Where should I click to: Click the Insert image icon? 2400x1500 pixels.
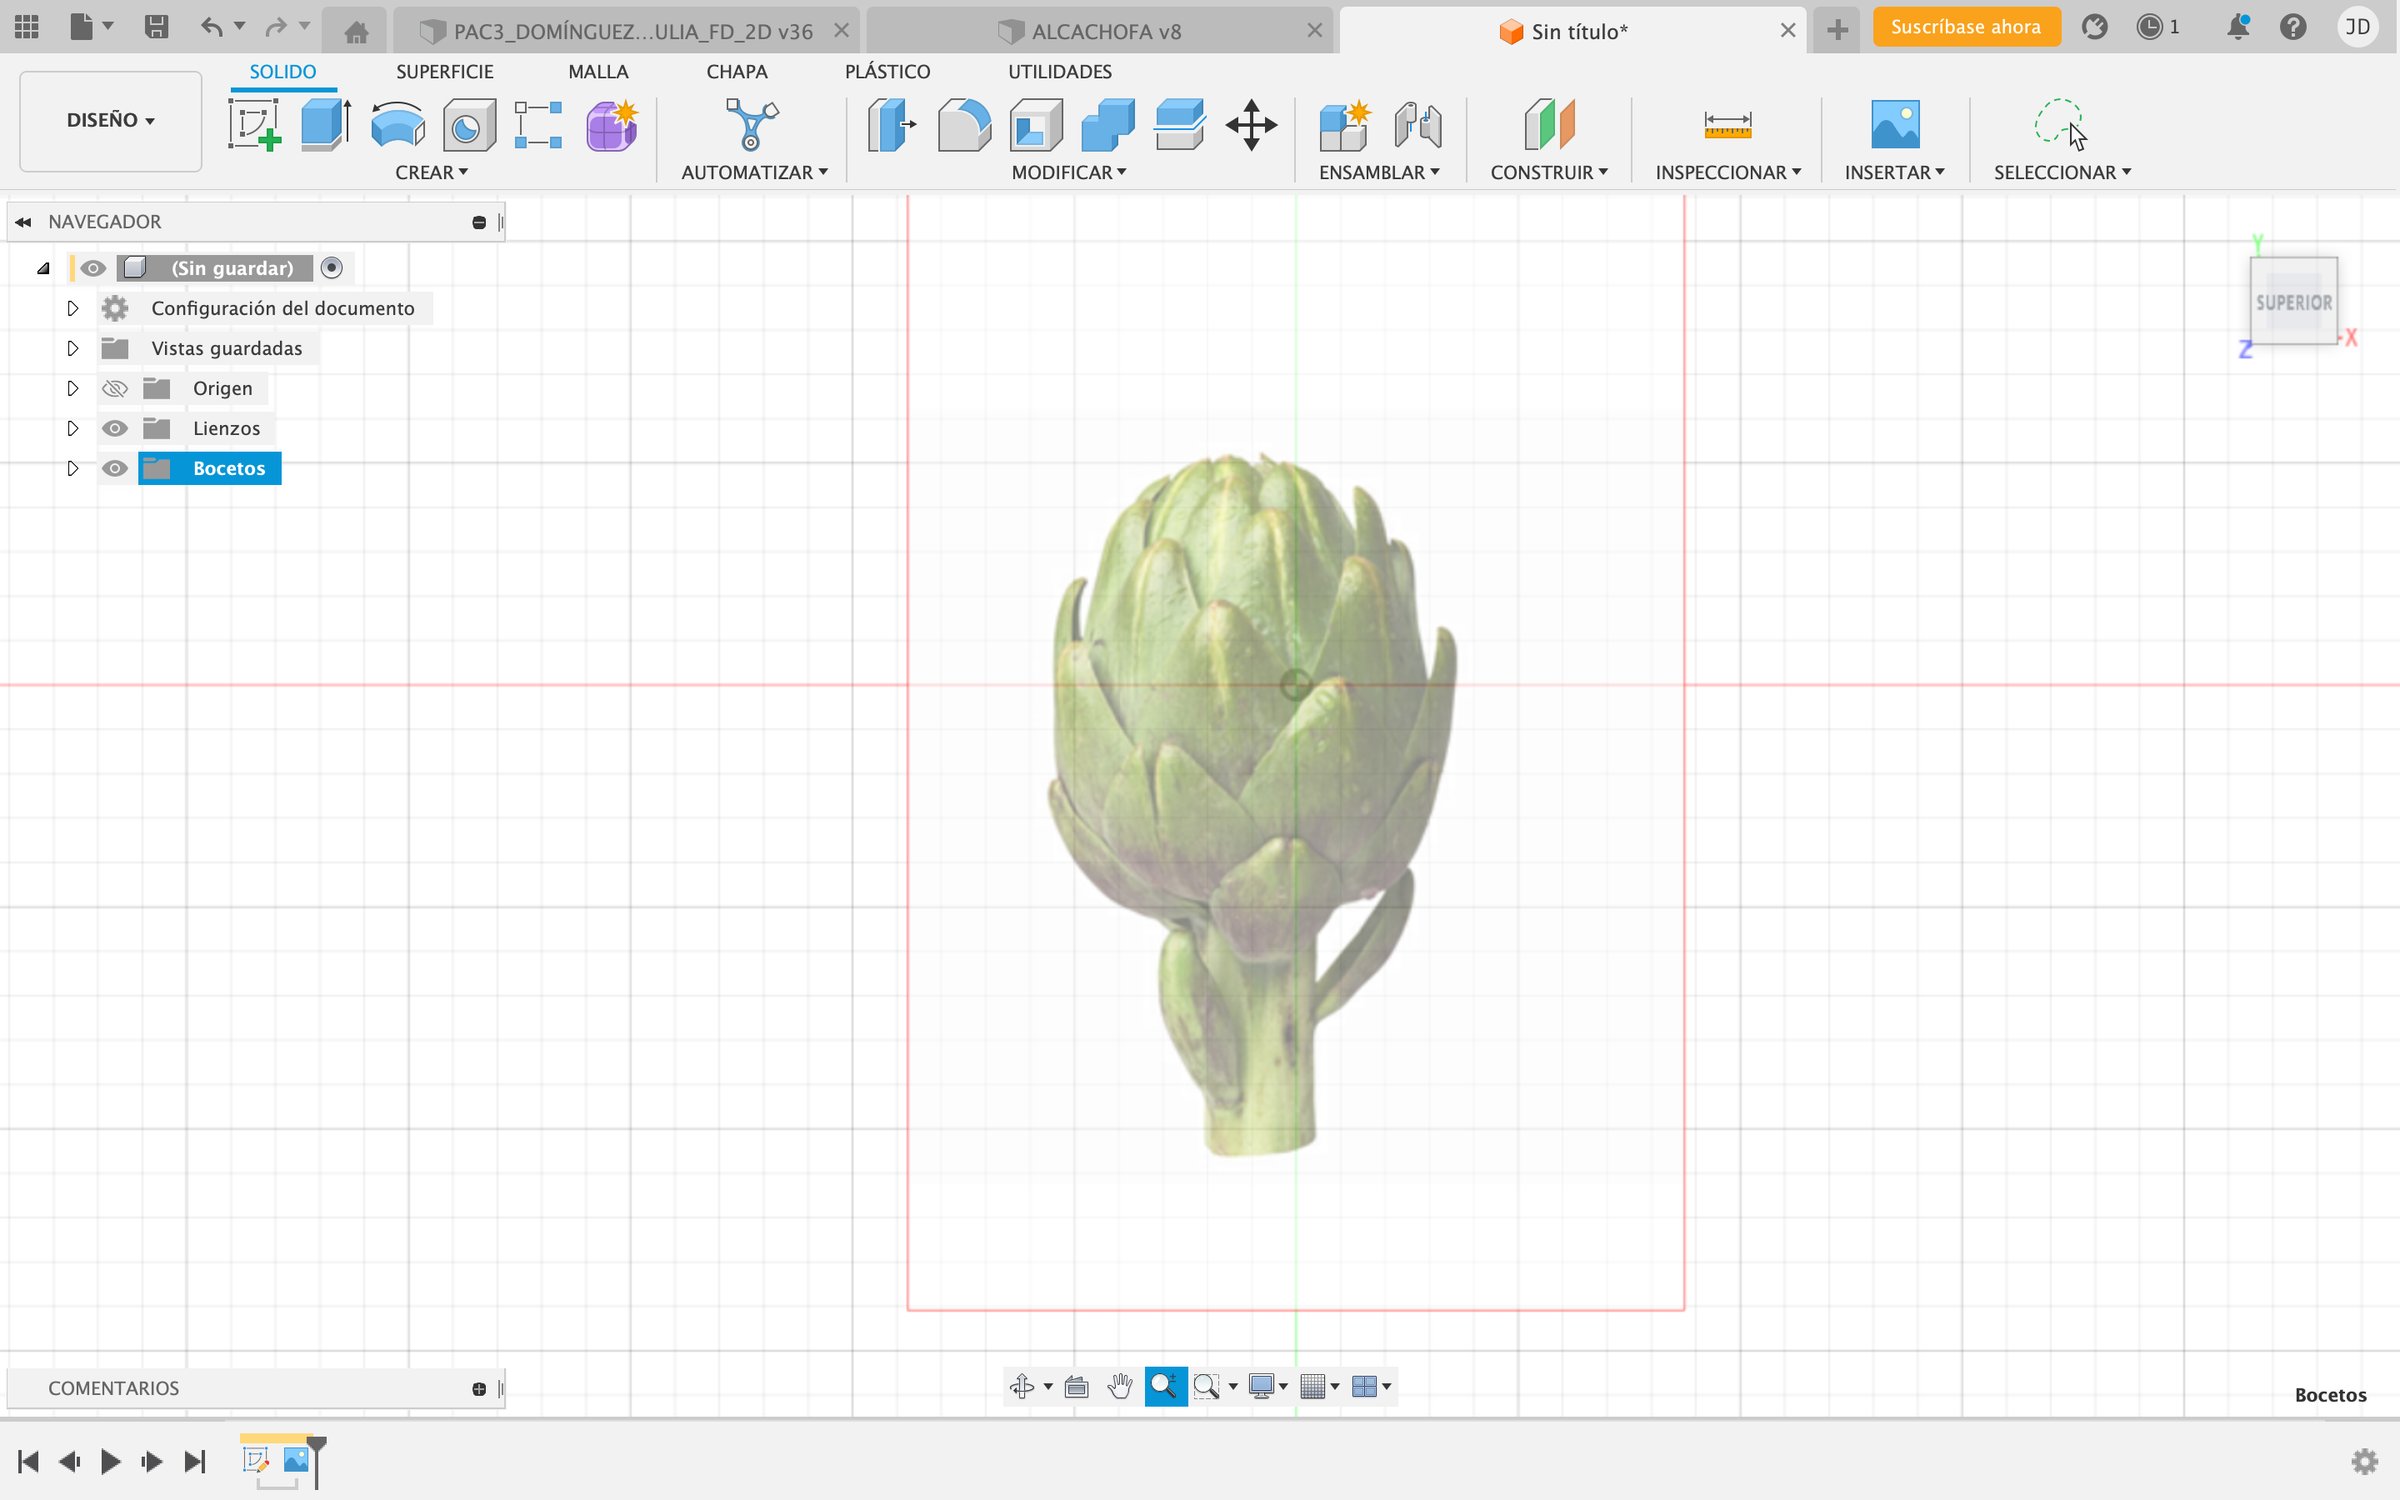1894,125
